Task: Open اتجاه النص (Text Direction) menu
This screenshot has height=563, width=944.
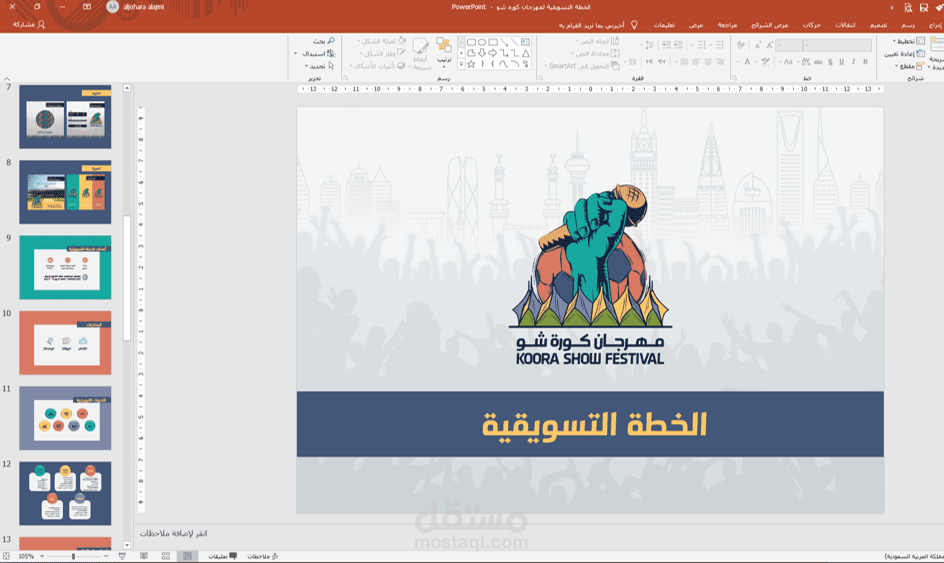Action: [x=597, y=41]
